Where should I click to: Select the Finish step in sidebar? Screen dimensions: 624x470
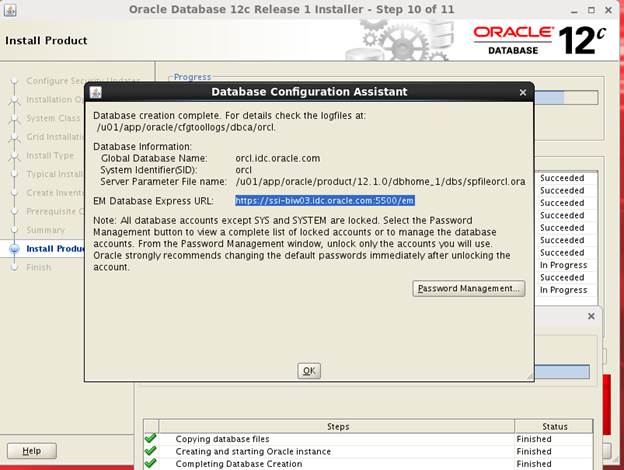39,267
